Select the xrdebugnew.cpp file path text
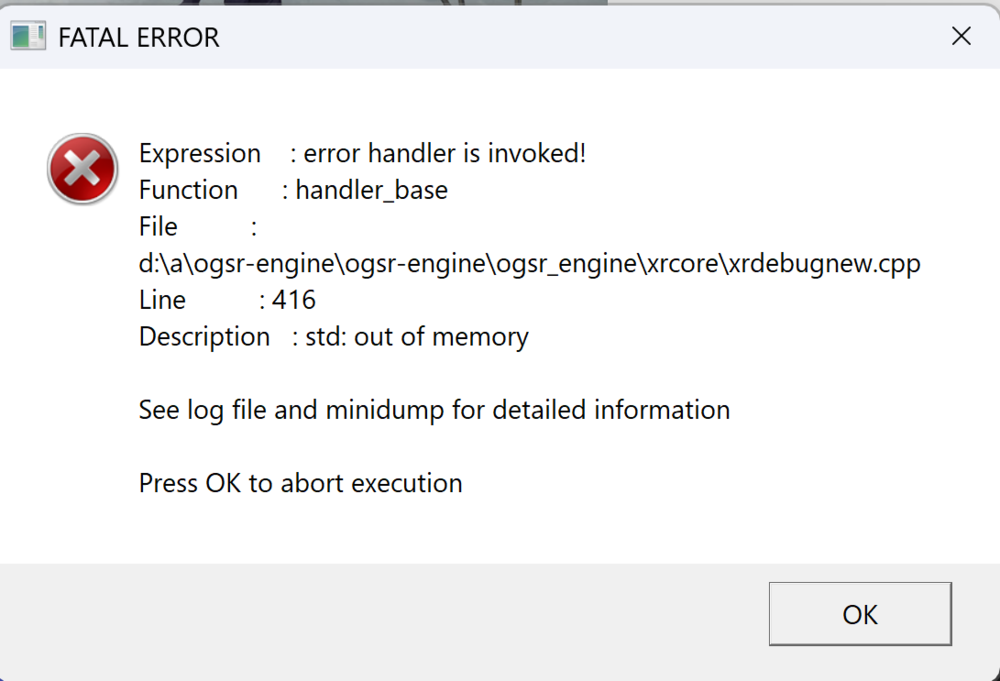The height and width of the screenshot is (681, 1000). tap(530, 262)
